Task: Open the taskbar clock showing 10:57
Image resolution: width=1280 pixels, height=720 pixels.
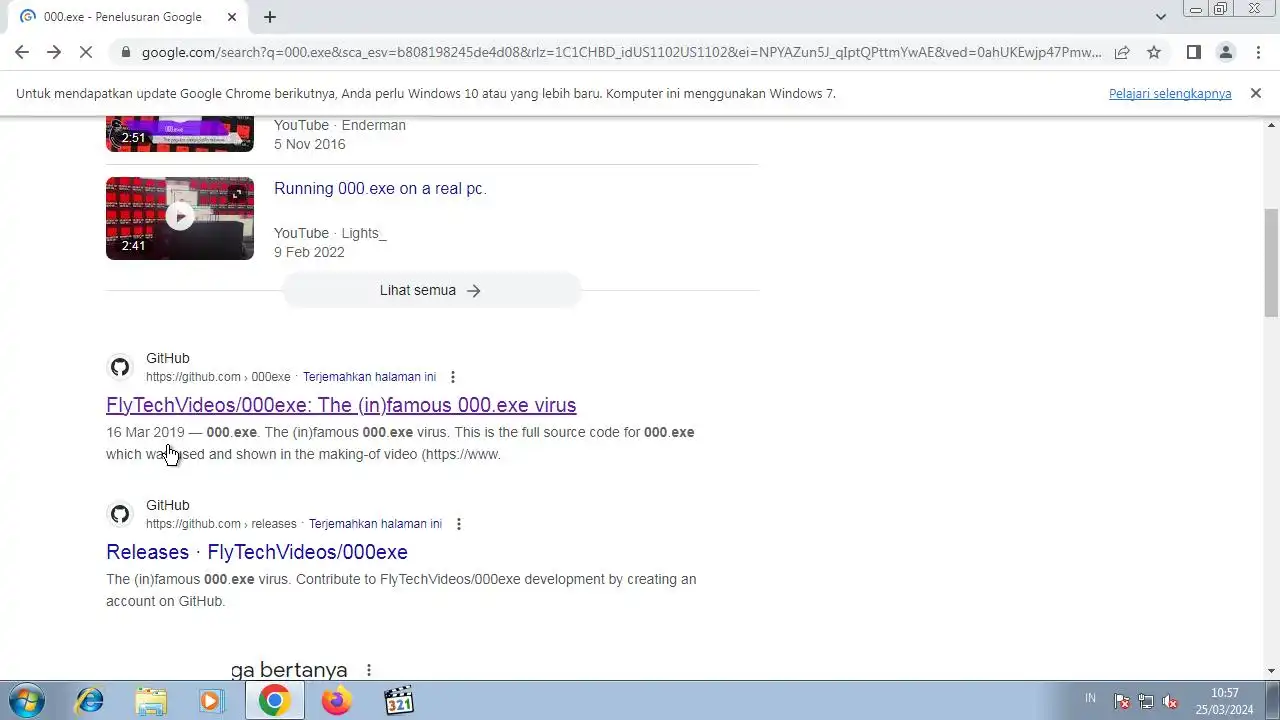Action: tap(1225, 700)
